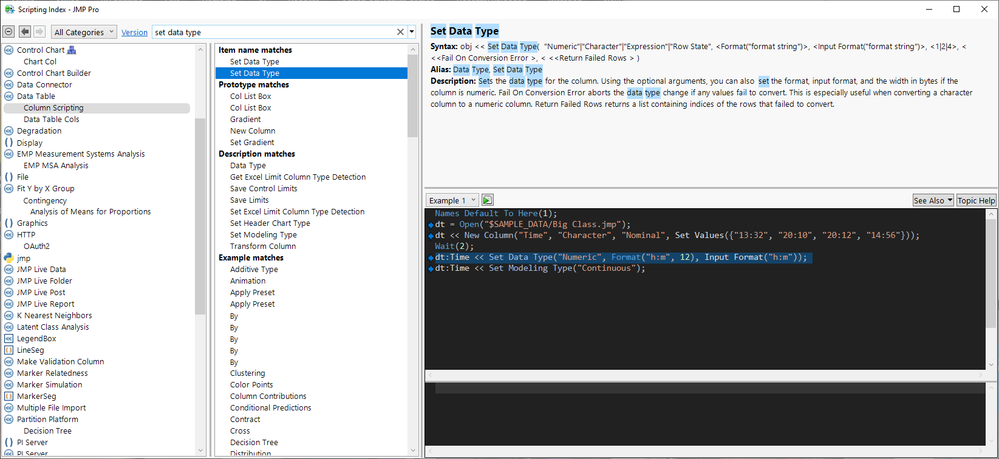
Task: Expand the See Also dropdown
Action: coord(932,200)
